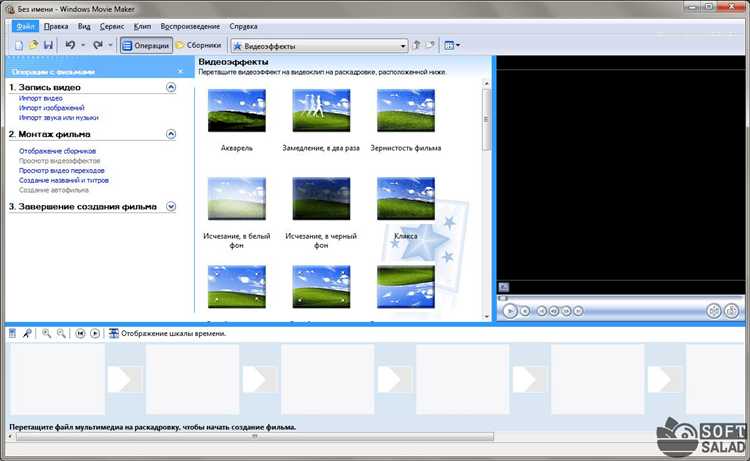Click the Rewind storyboard button
This screenshot has height=461, width=750.
[x=80, y=333]
